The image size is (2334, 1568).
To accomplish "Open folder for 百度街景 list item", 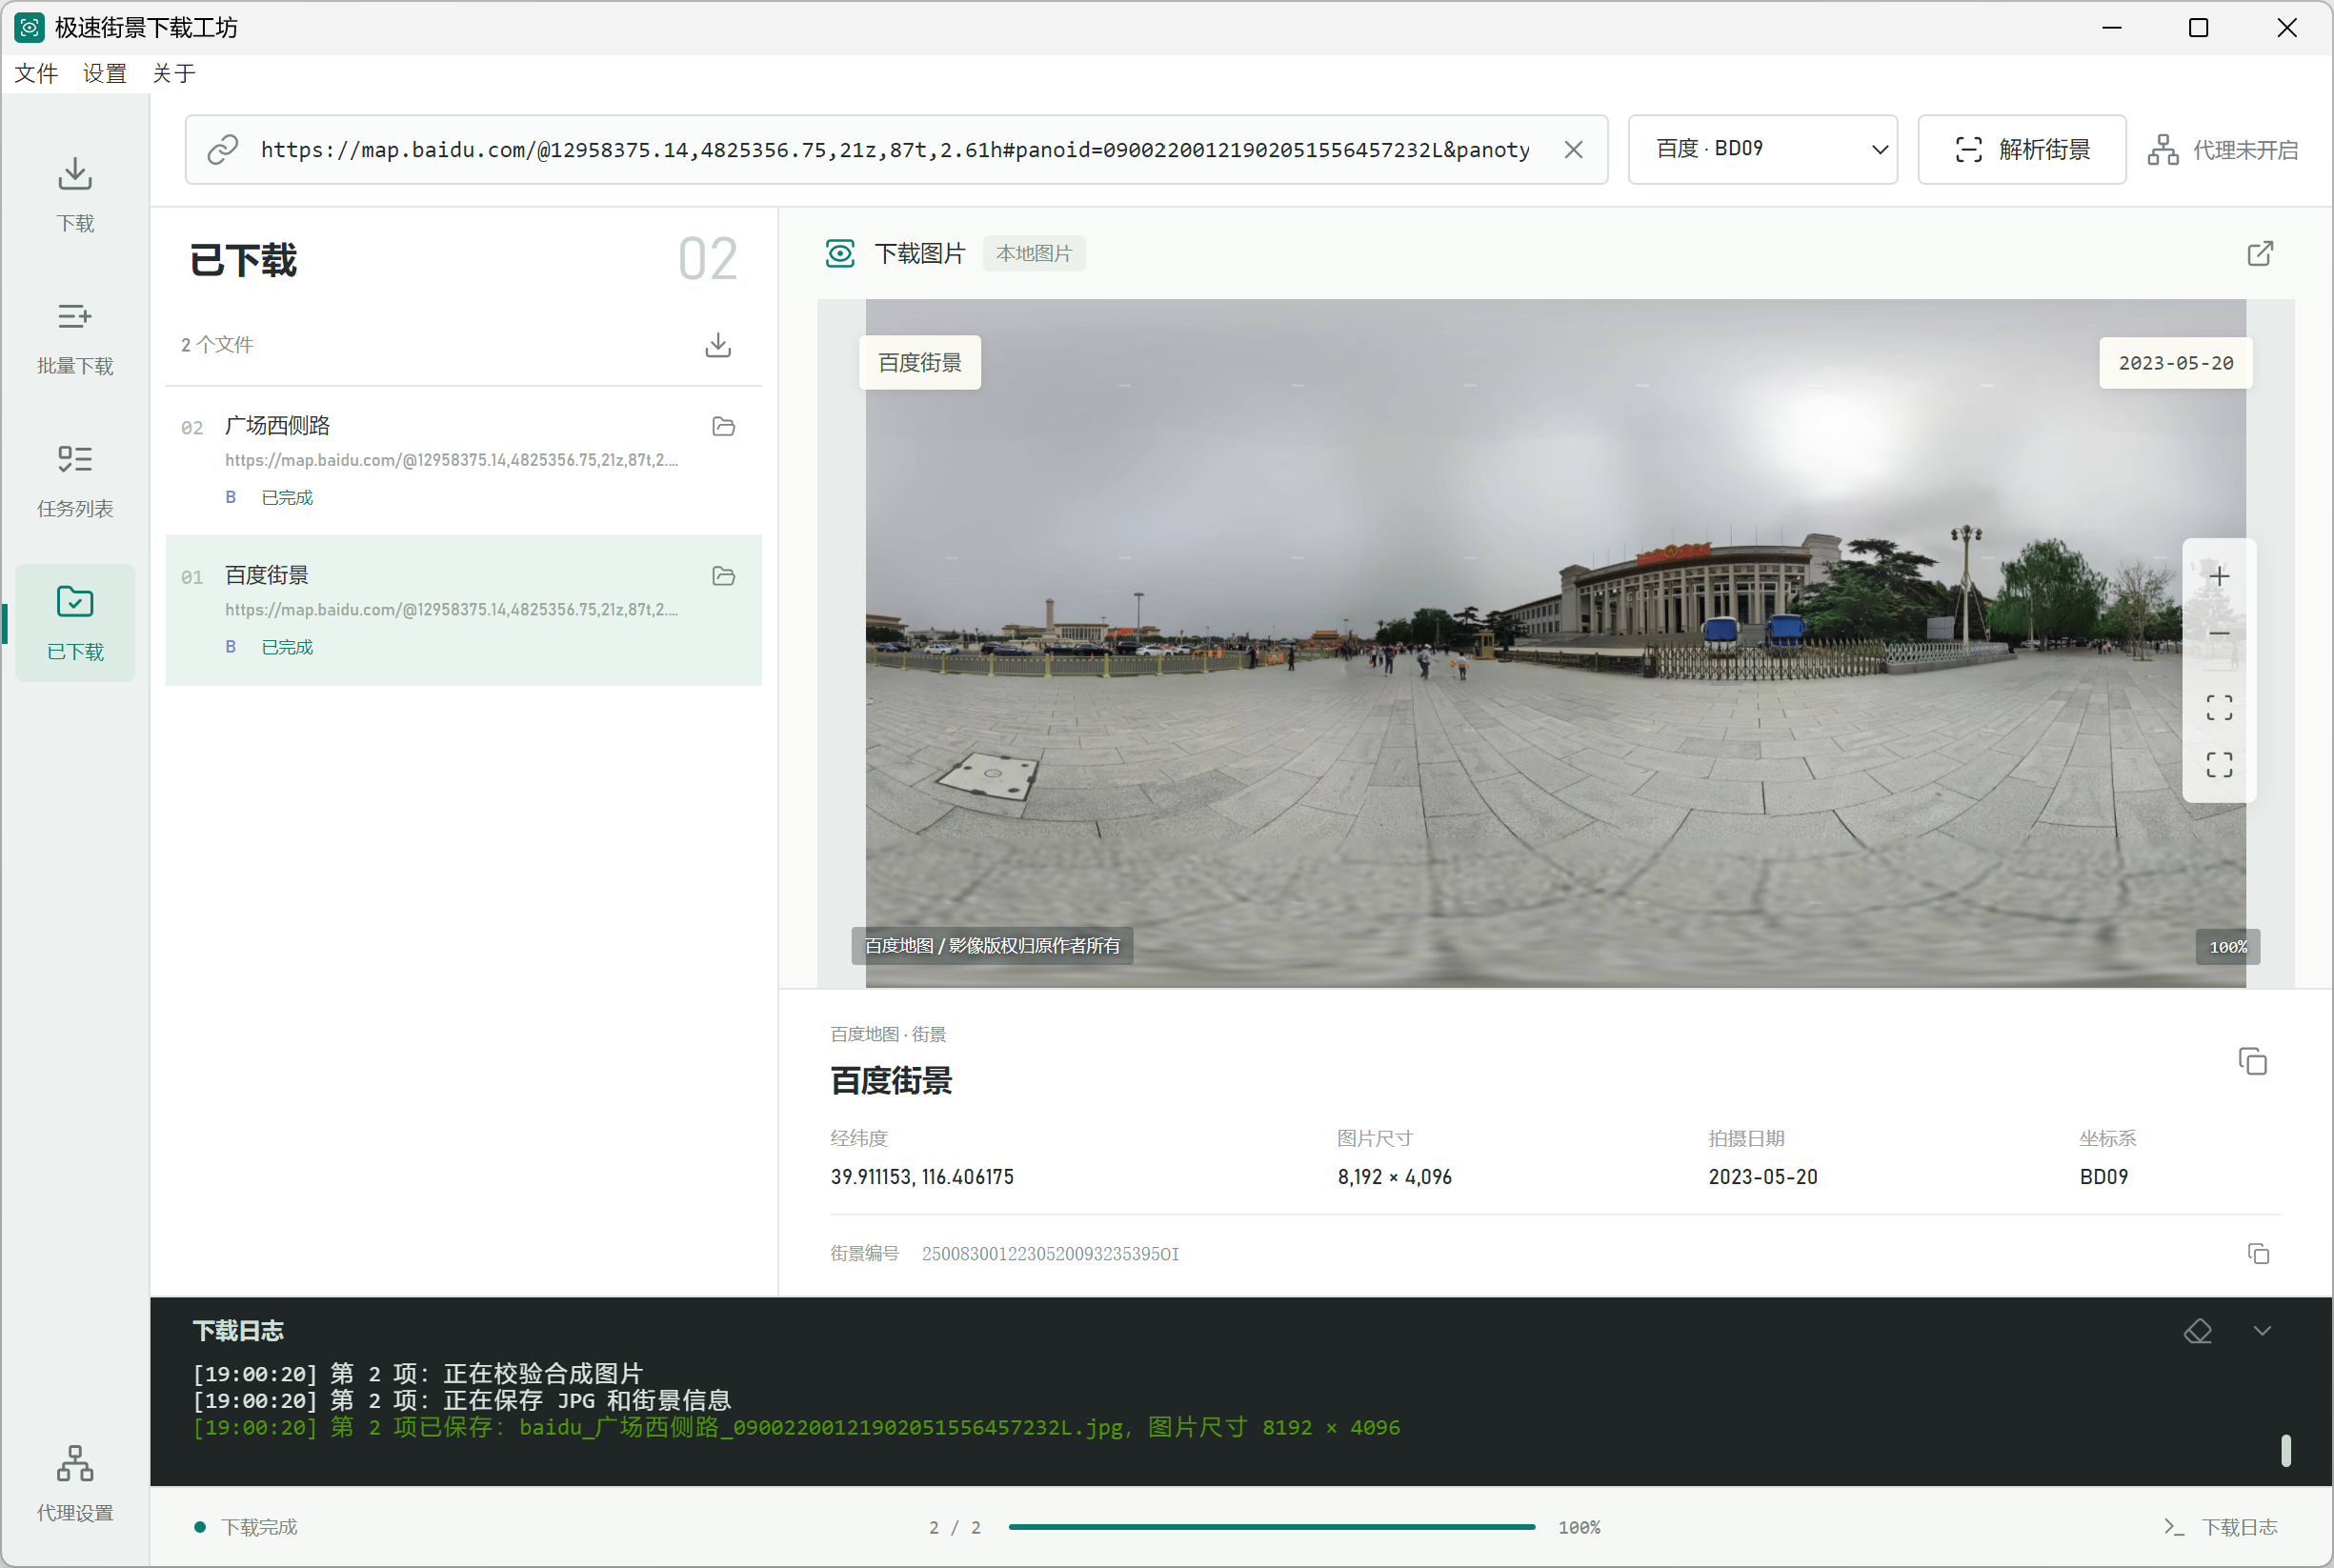I will [x=723, y=576].
